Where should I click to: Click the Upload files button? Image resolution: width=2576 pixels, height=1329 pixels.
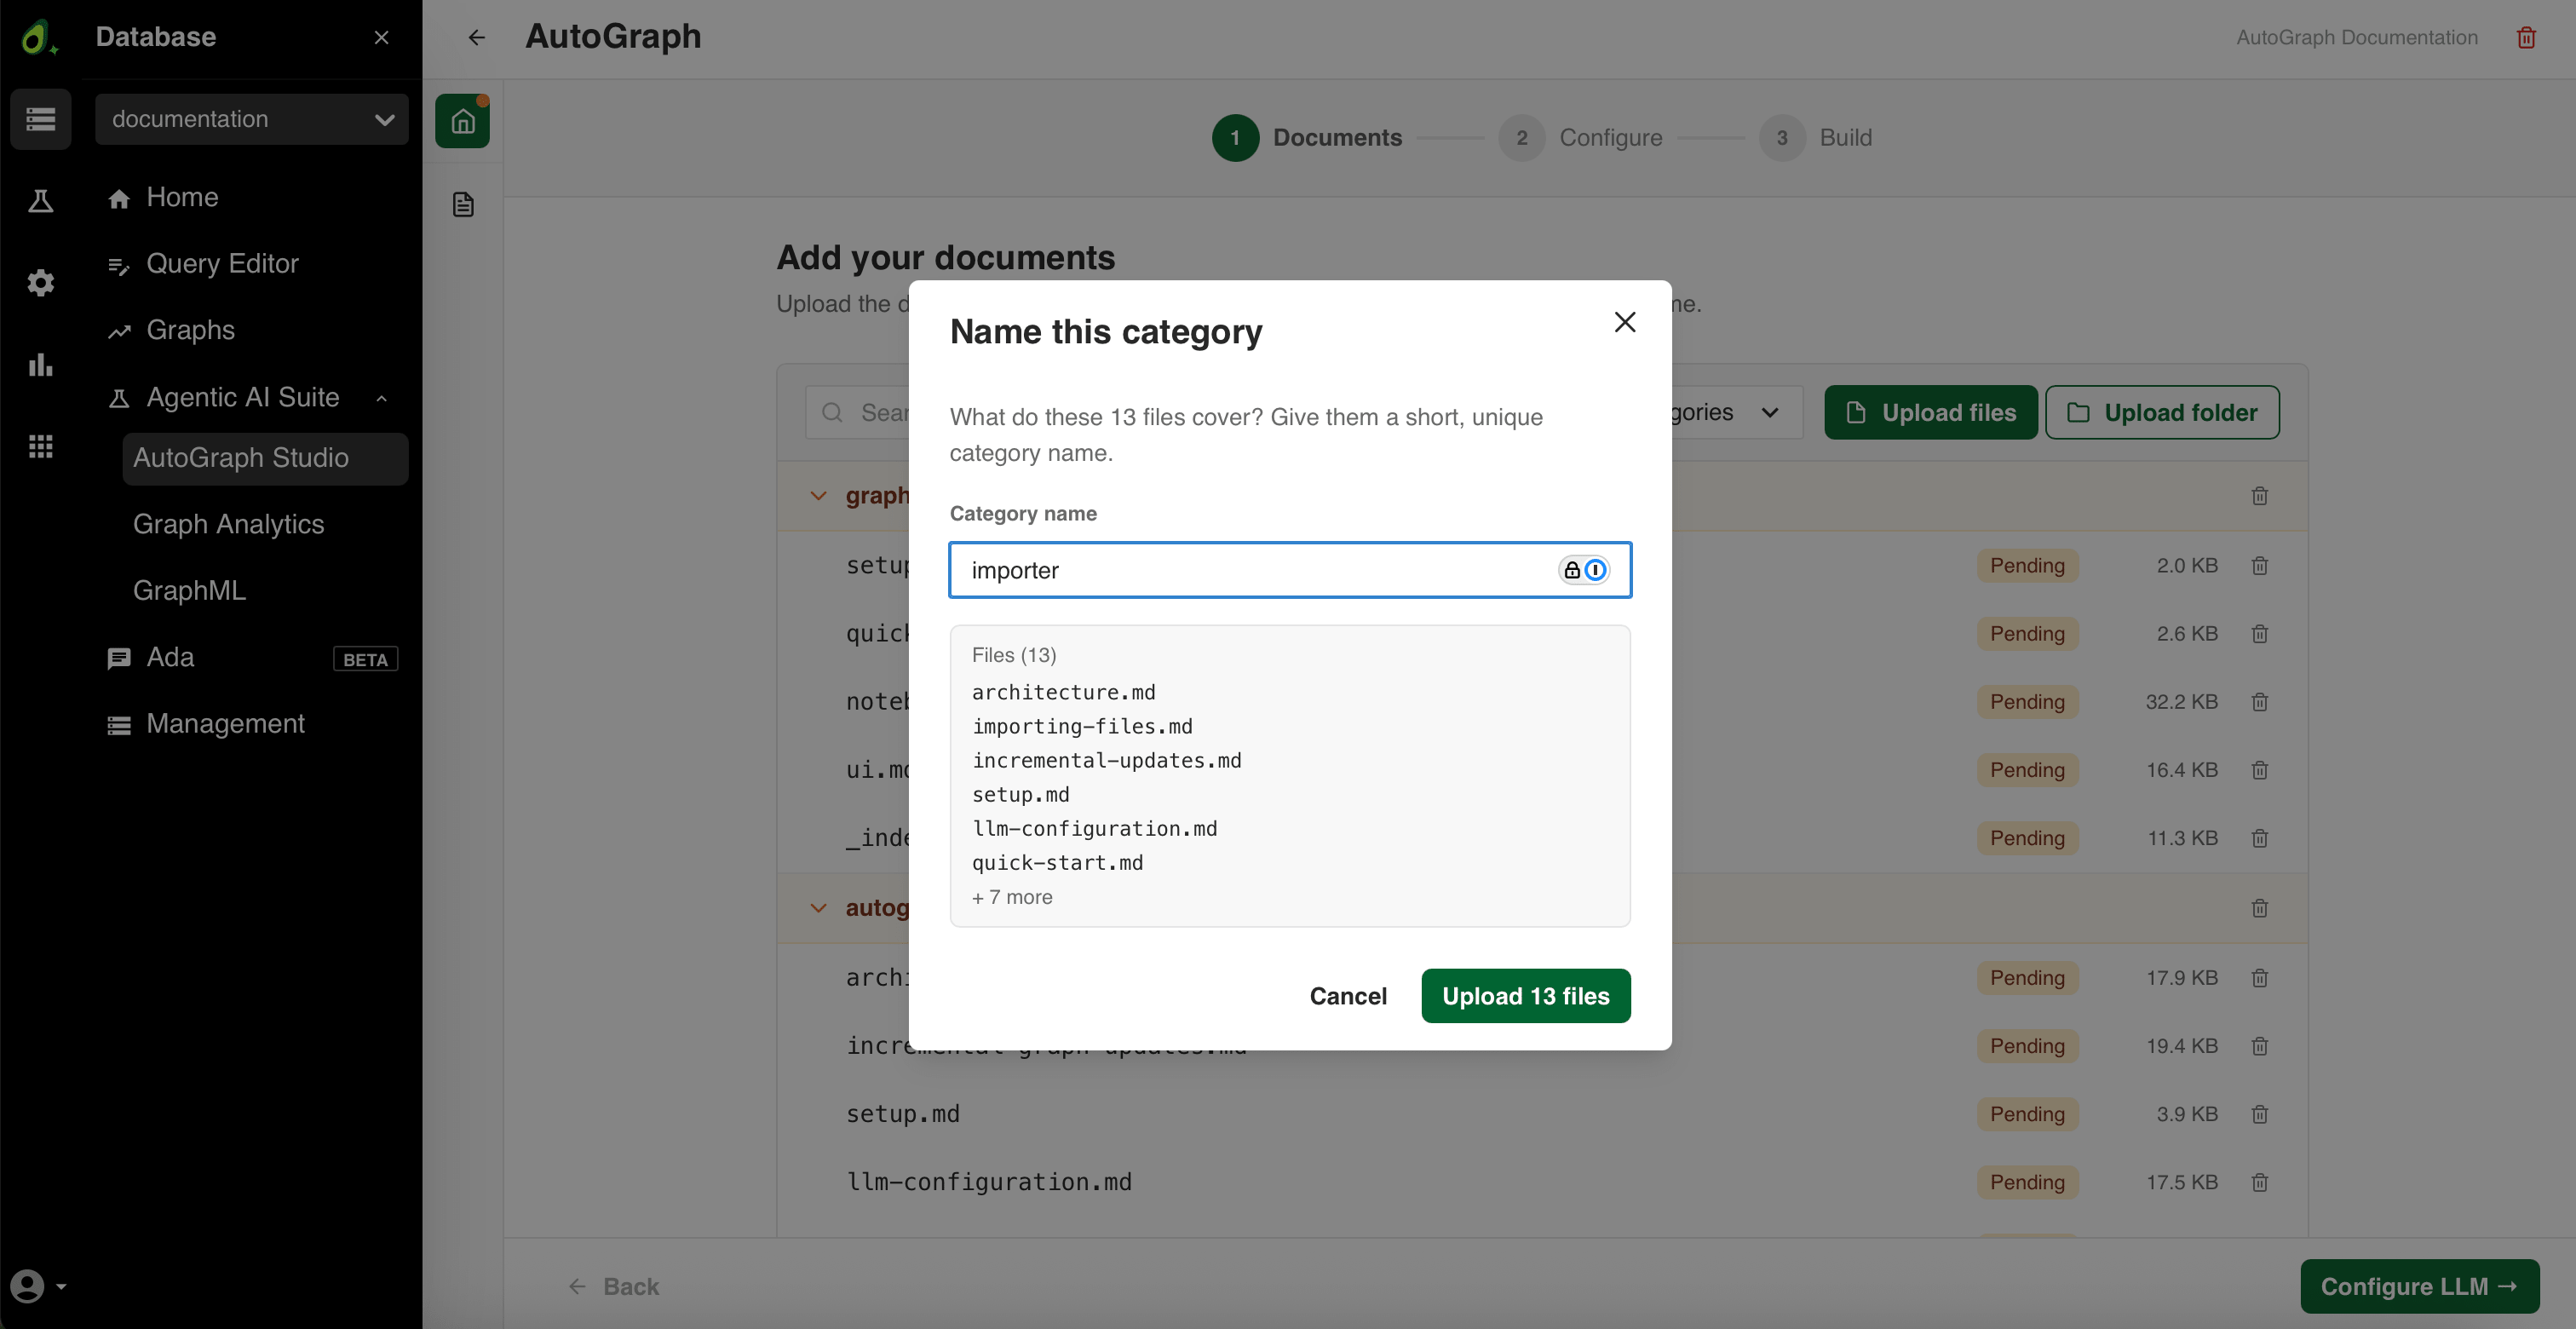click(x=1930, y=412)
